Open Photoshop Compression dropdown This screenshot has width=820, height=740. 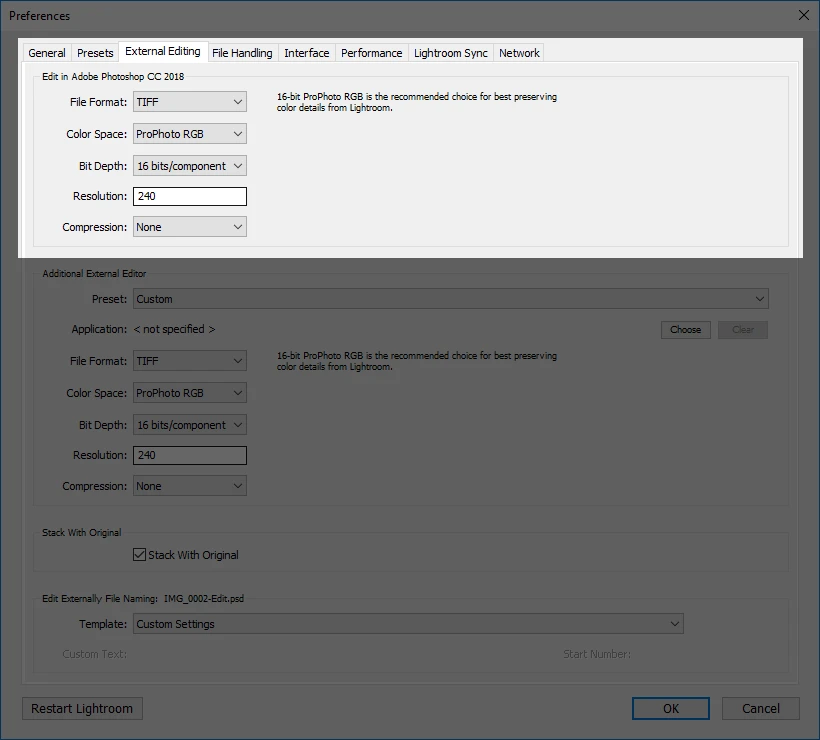tap(190, 227)
